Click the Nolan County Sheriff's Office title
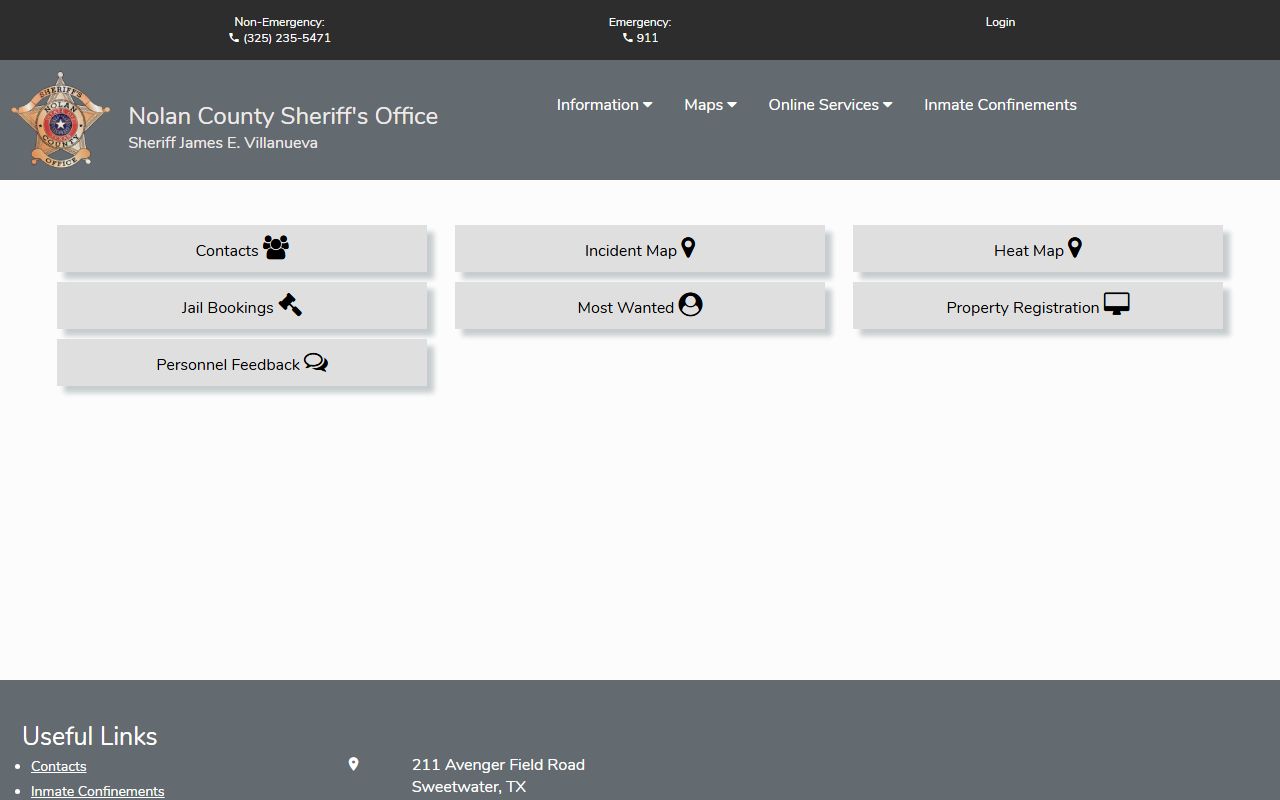 pos(283,116)
